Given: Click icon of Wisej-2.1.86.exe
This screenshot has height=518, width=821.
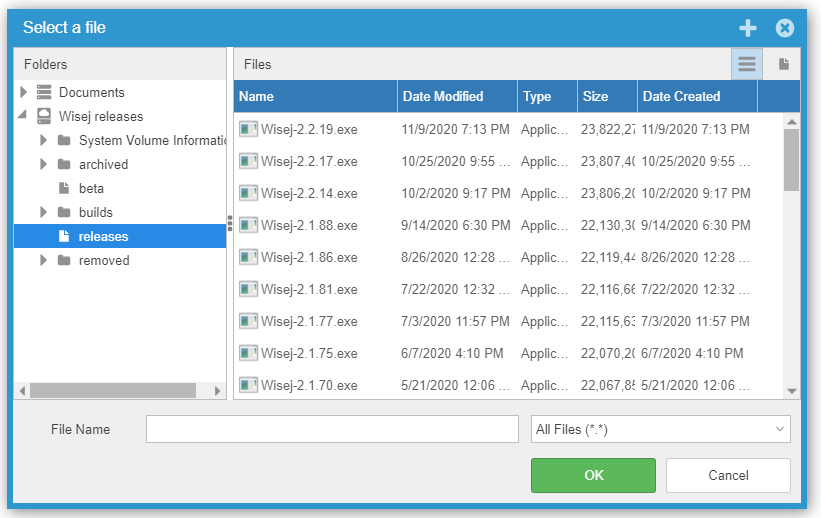Looking at the screenshot, I should 248,257.
